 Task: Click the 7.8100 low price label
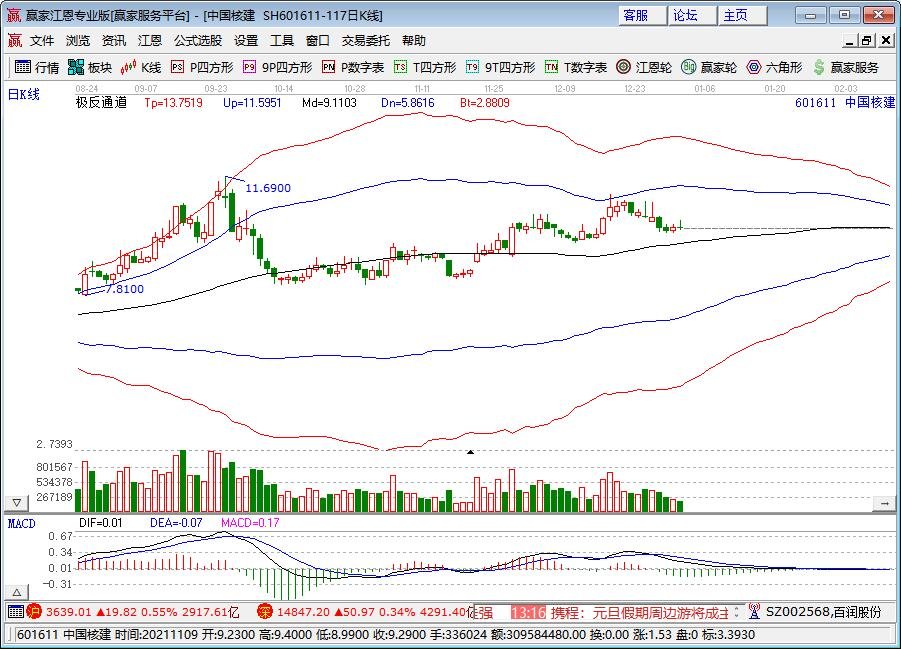click(125, 289)
